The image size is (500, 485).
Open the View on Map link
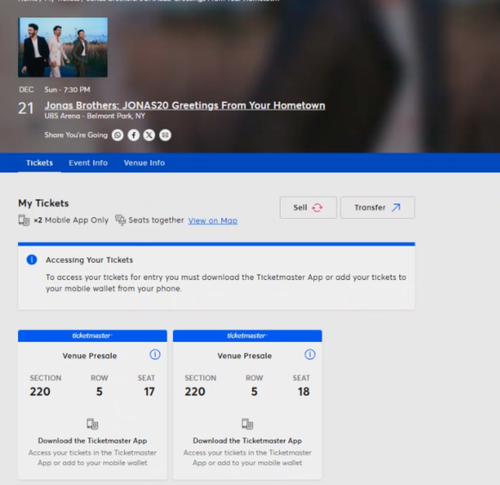[x=213, y=221]
